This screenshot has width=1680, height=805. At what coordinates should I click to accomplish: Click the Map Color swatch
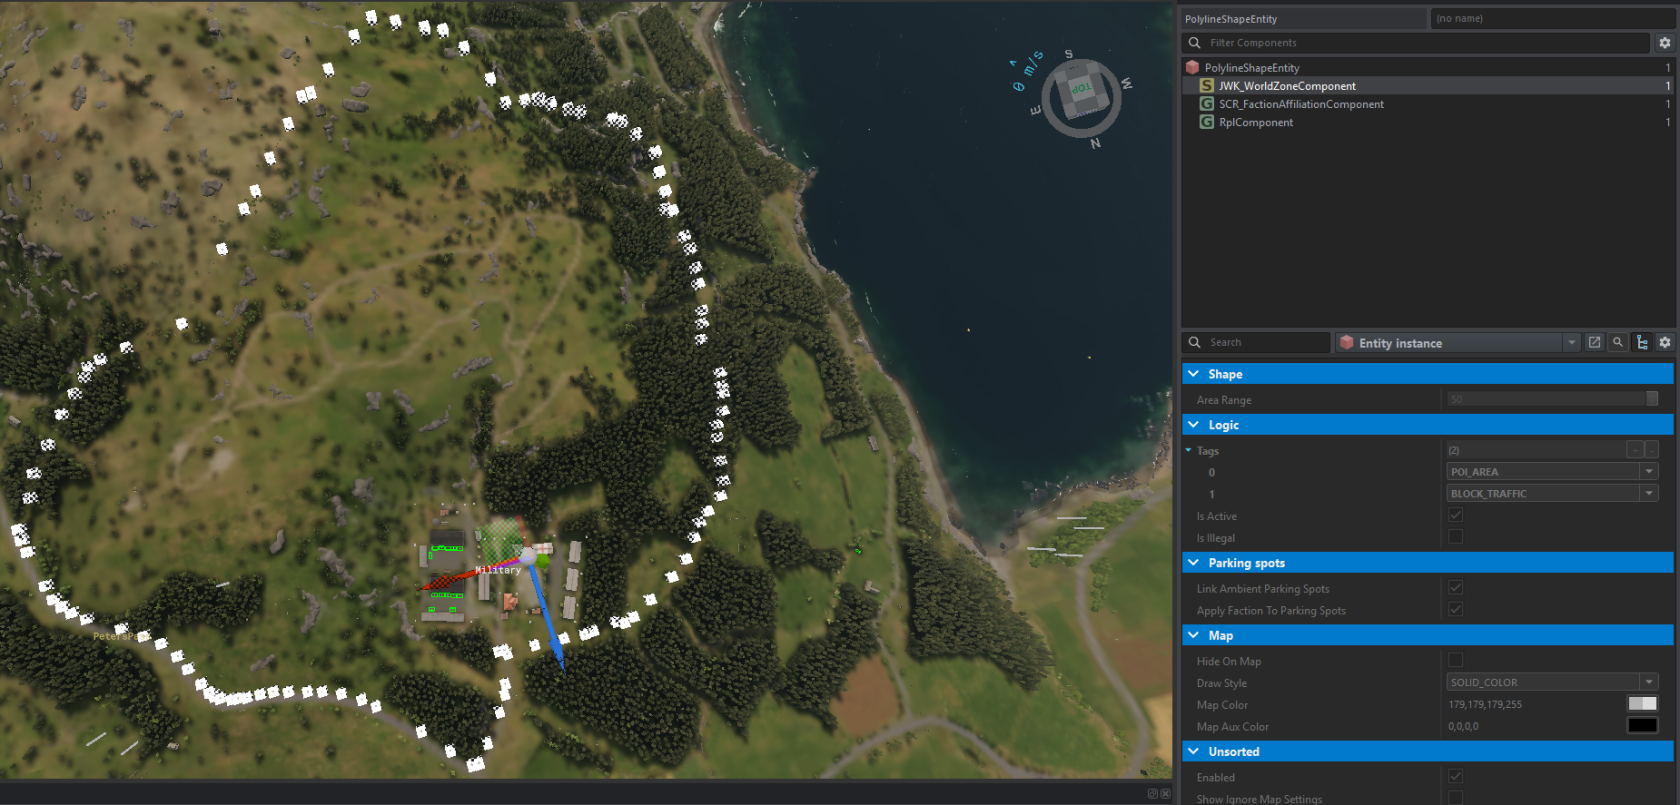pos(1642,704)
